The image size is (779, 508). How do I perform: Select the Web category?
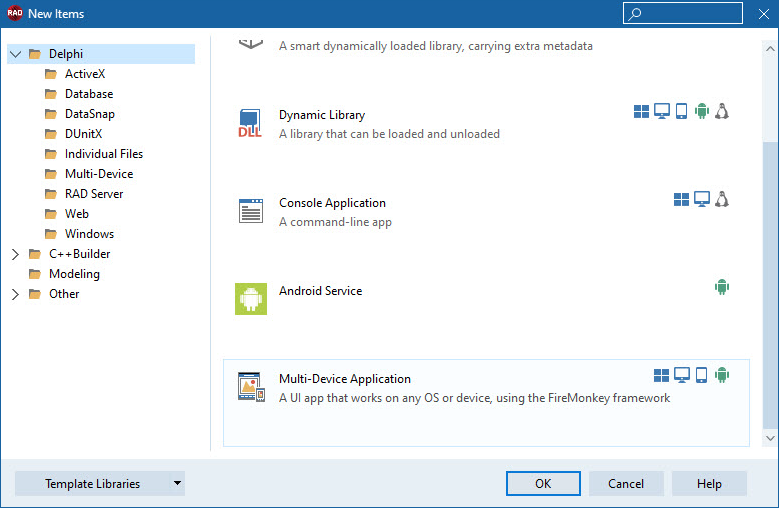tap(77, 214)
